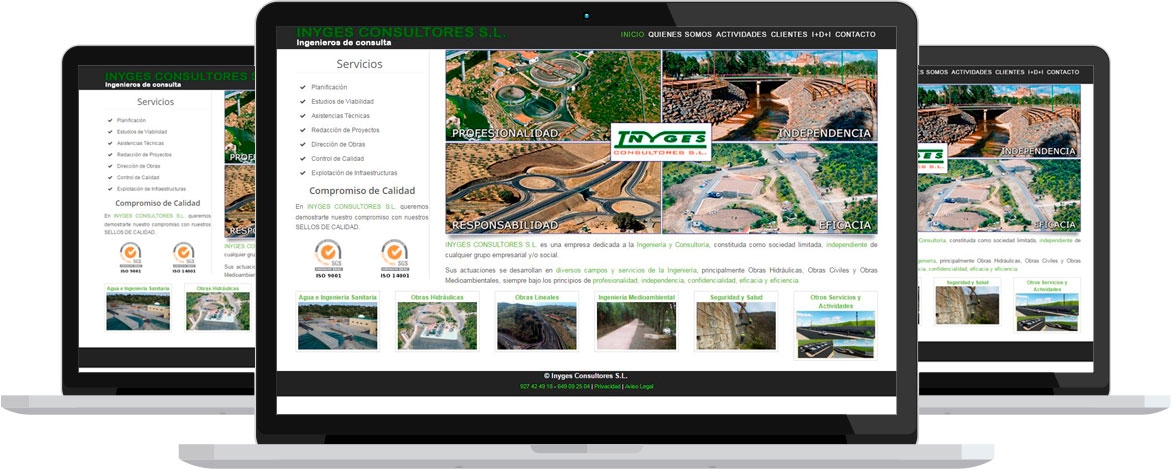This screenshot has width=1172, height=469.
Task: Click the center laptop's INDEPENDENCIA hero image
Action: coord(770,96)
